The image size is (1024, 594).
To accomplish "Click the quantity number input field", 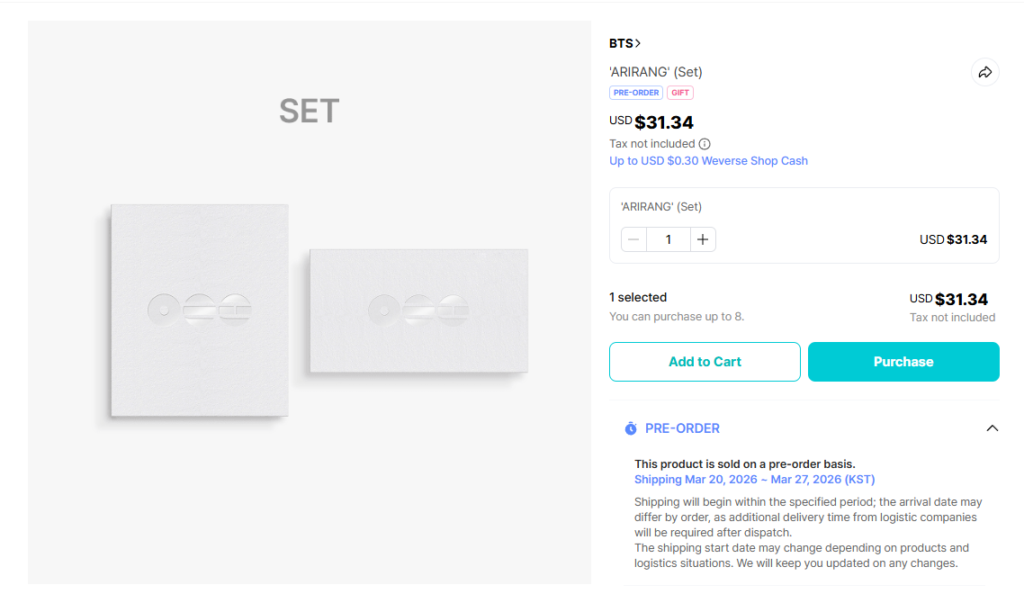I will 668,240.
